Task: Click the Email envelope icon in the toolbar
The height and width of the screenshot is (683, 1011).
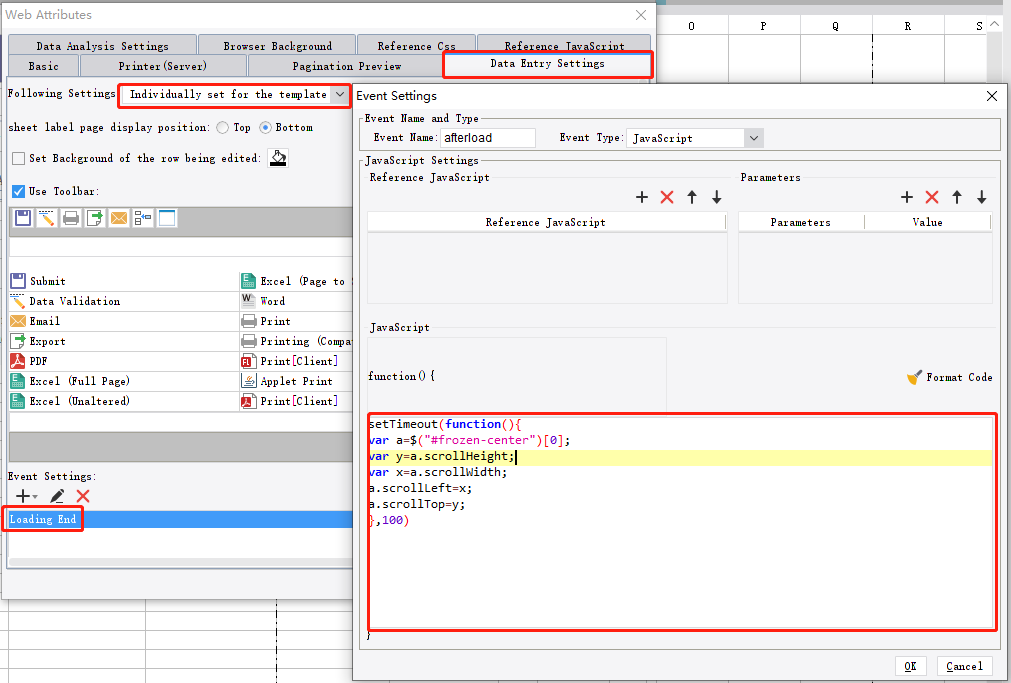Action: click(x=118, y=217)
